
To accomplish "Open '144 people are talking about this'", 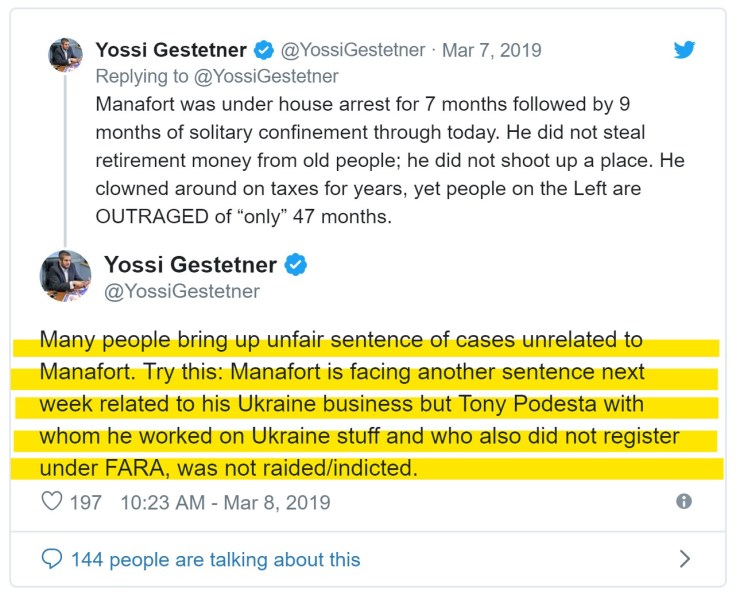I will (x=215, y=559).
